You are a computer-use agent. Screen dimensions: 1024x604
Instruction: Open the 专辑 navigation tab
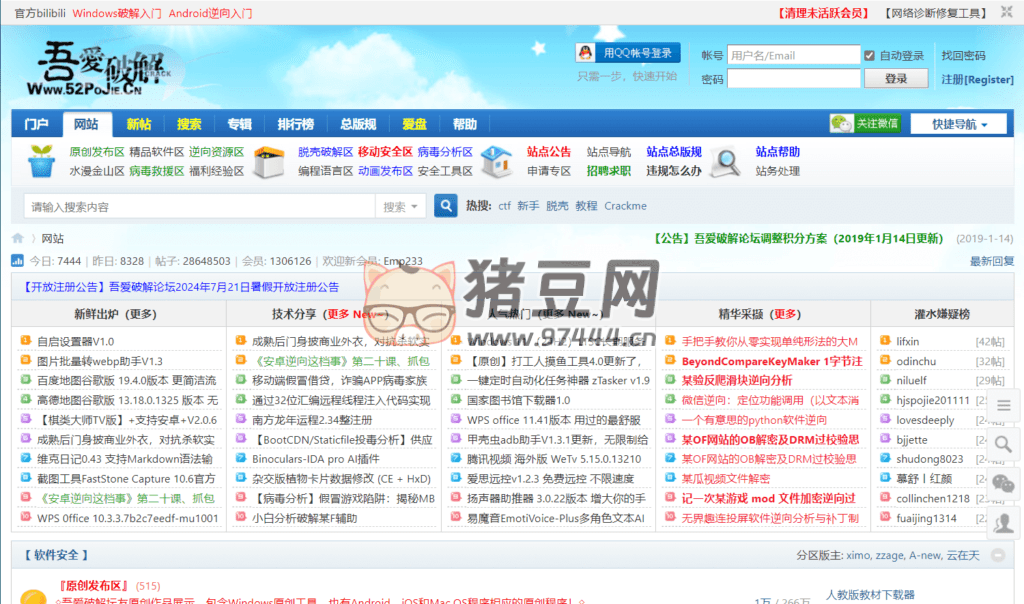tap(239, 124)
